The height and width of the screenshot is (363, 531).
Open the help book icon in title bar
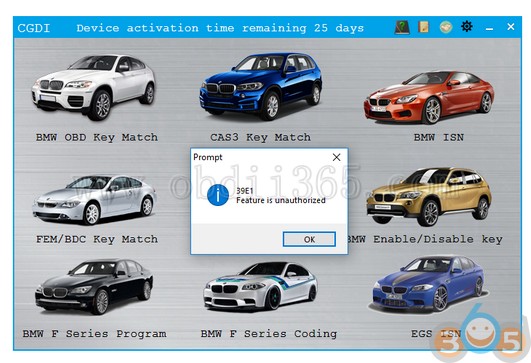(x=402, y=27)
